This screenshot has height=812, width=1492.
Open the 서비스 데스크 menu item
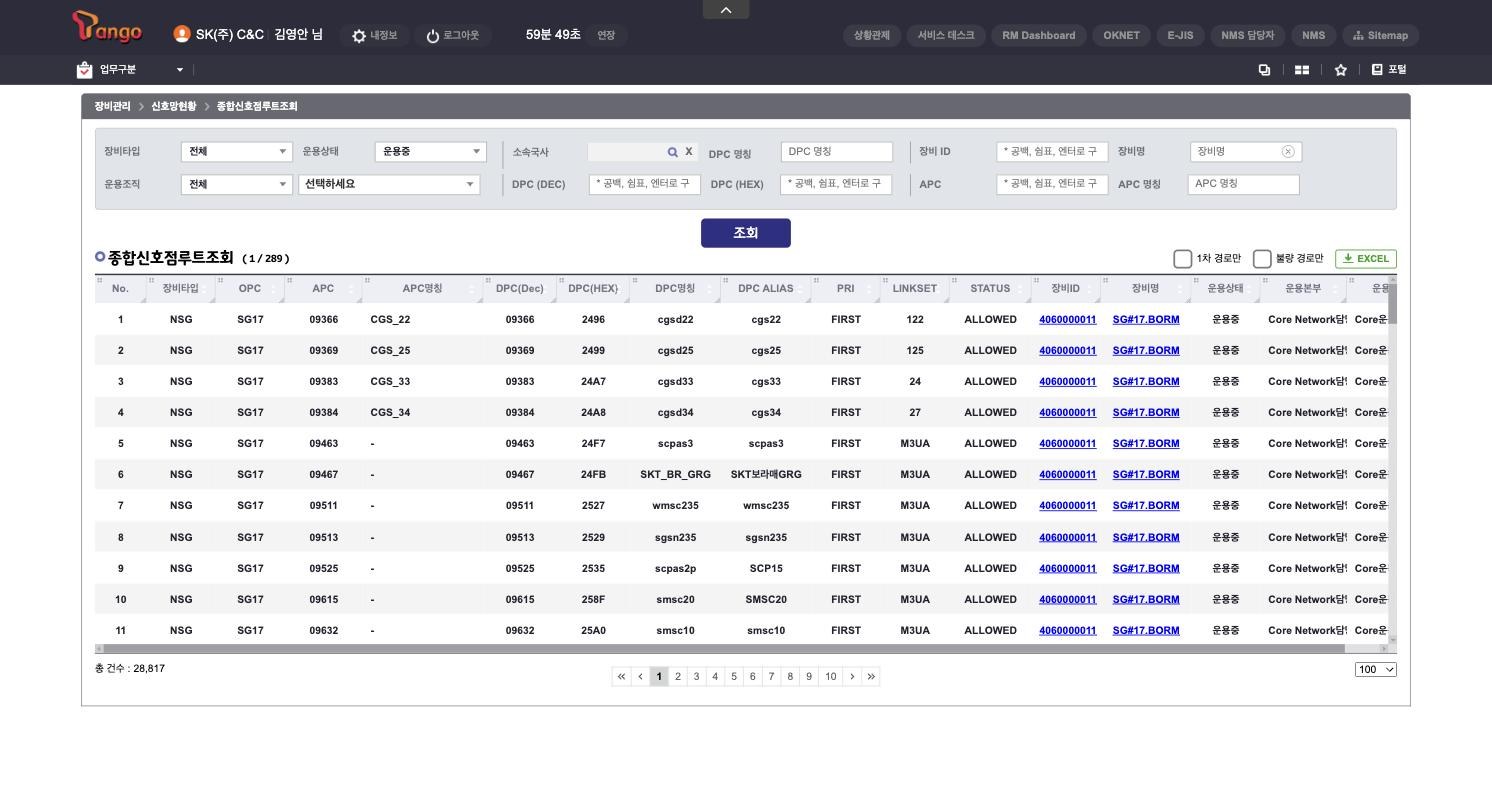946,35
